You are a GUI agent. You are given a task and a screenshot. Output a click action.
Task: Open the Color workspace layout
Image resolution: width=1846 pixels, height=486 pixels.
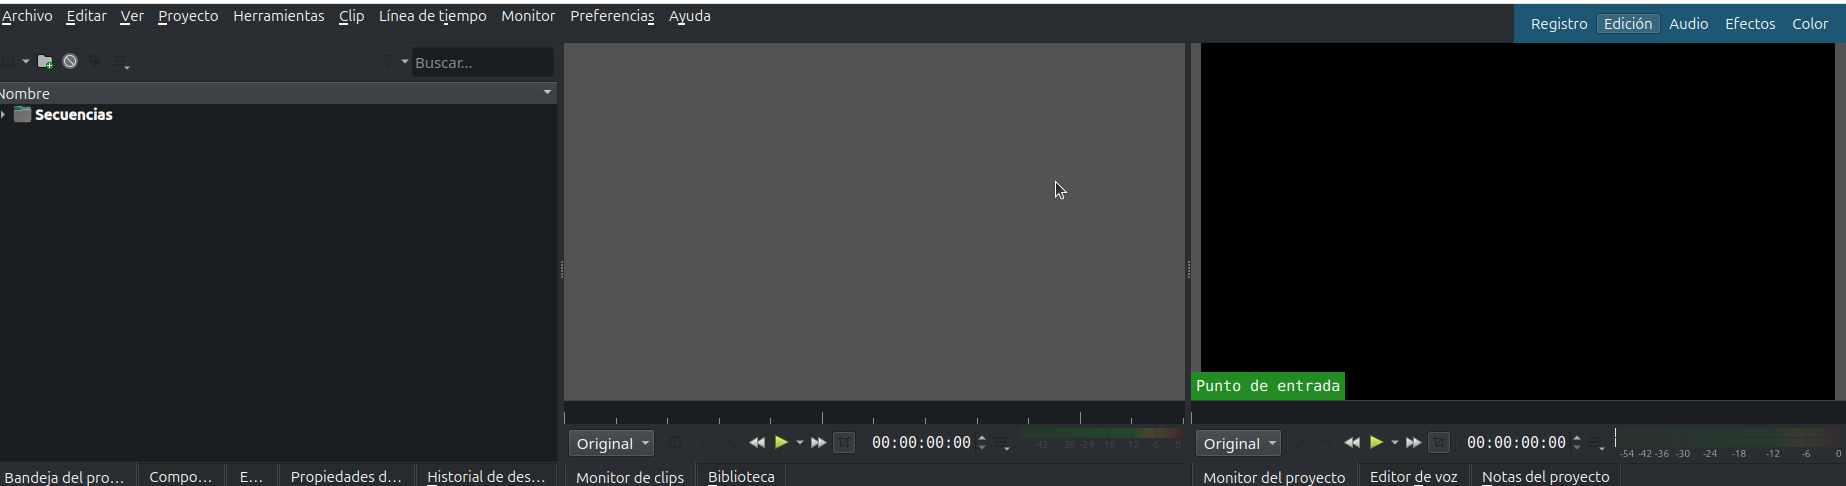click(1810, 24)
